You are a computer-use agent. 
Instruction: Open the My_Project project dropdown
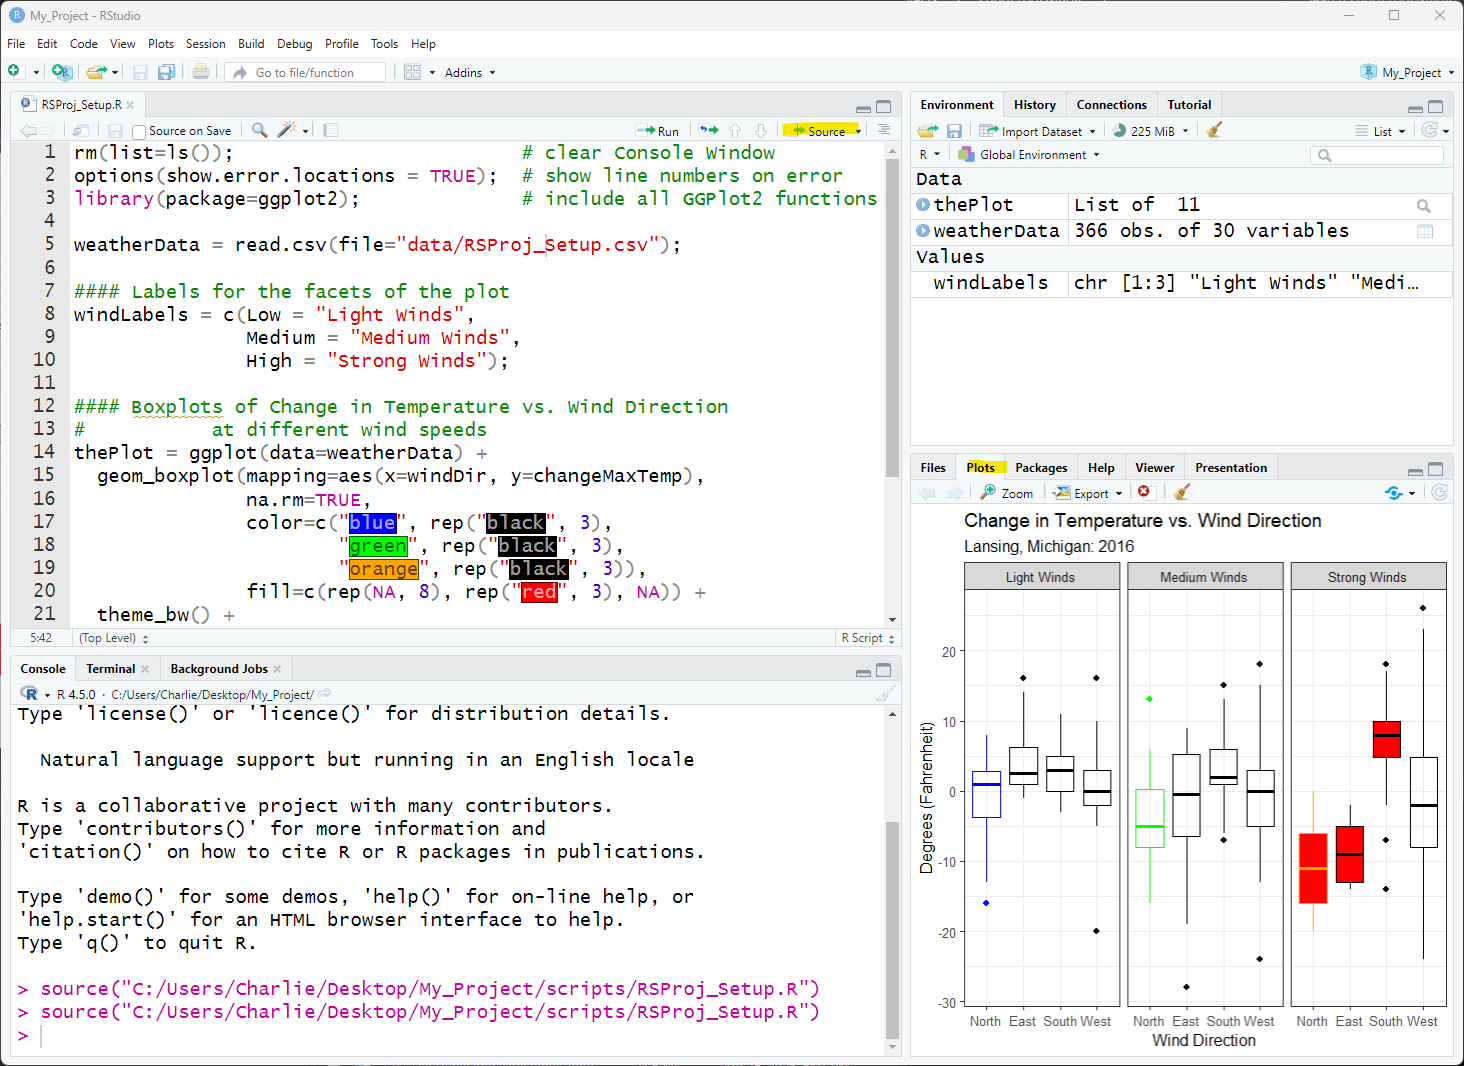click(1410, 72)
